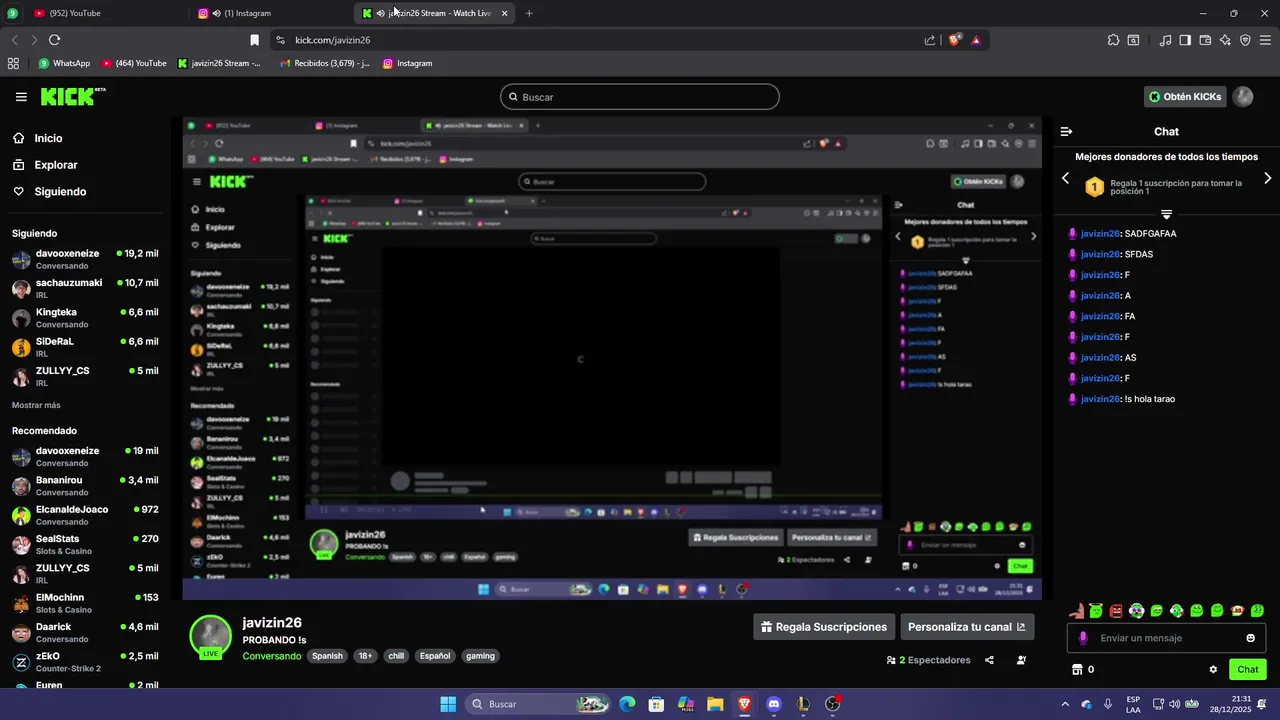The height and width of the screenshot is (720, 1280).
Task: Open the Recibidos Gmail bookmark
Action: (324, 63)
